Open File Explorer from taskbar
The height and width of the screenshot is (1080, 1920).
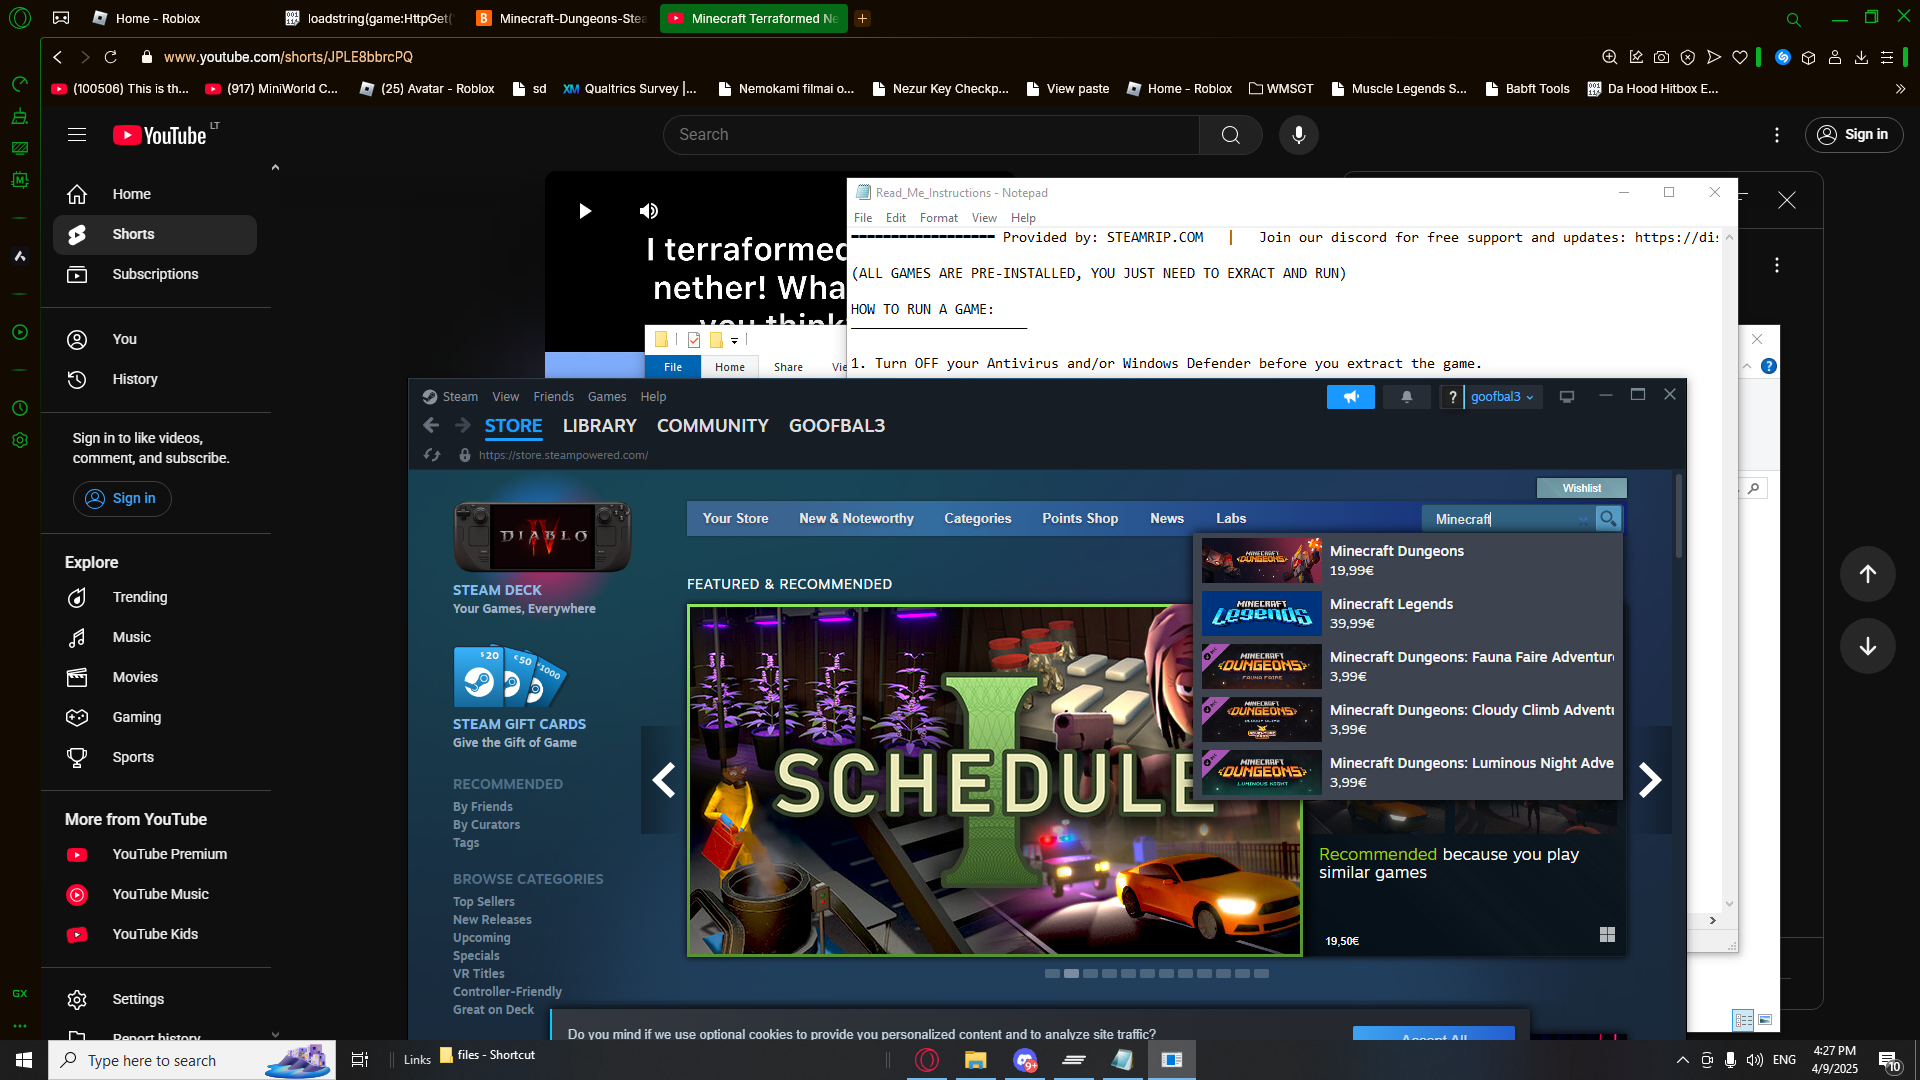975,1060
